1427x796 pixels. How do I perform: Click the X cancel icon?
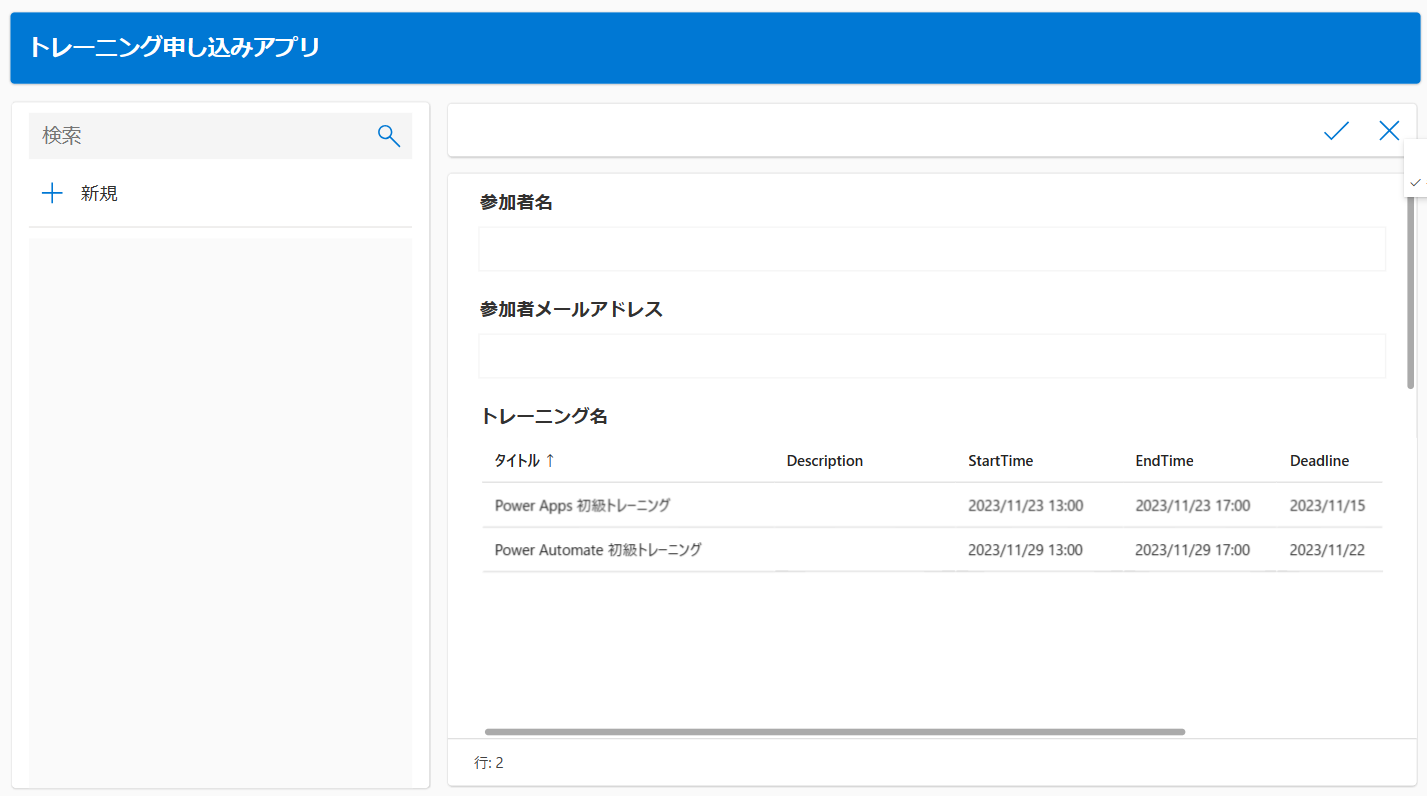coord(1389,130)
